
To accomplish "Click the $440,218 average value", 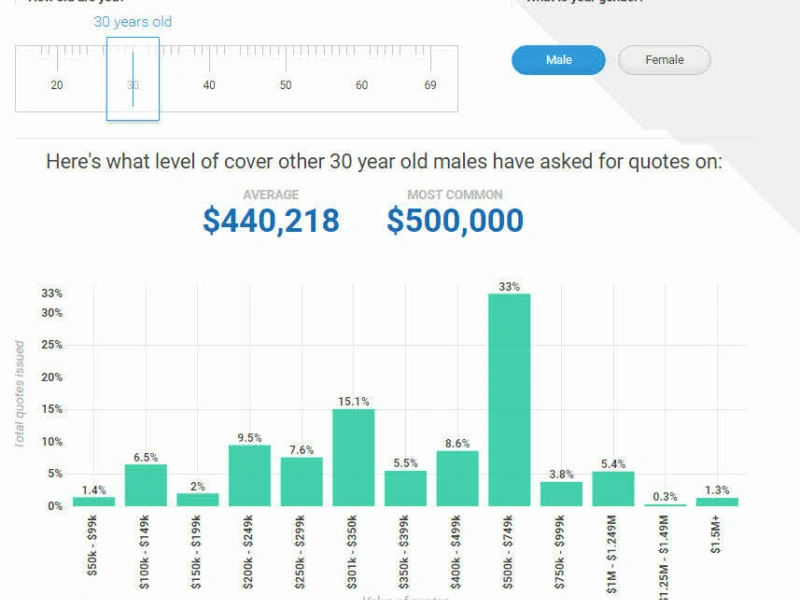I will click(271, 221).
